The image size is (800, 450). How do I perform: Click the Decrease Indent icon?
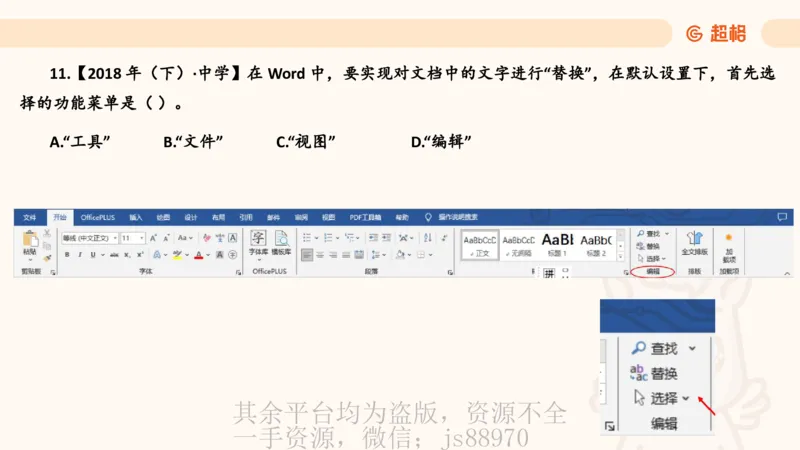[x=373, y=238]
